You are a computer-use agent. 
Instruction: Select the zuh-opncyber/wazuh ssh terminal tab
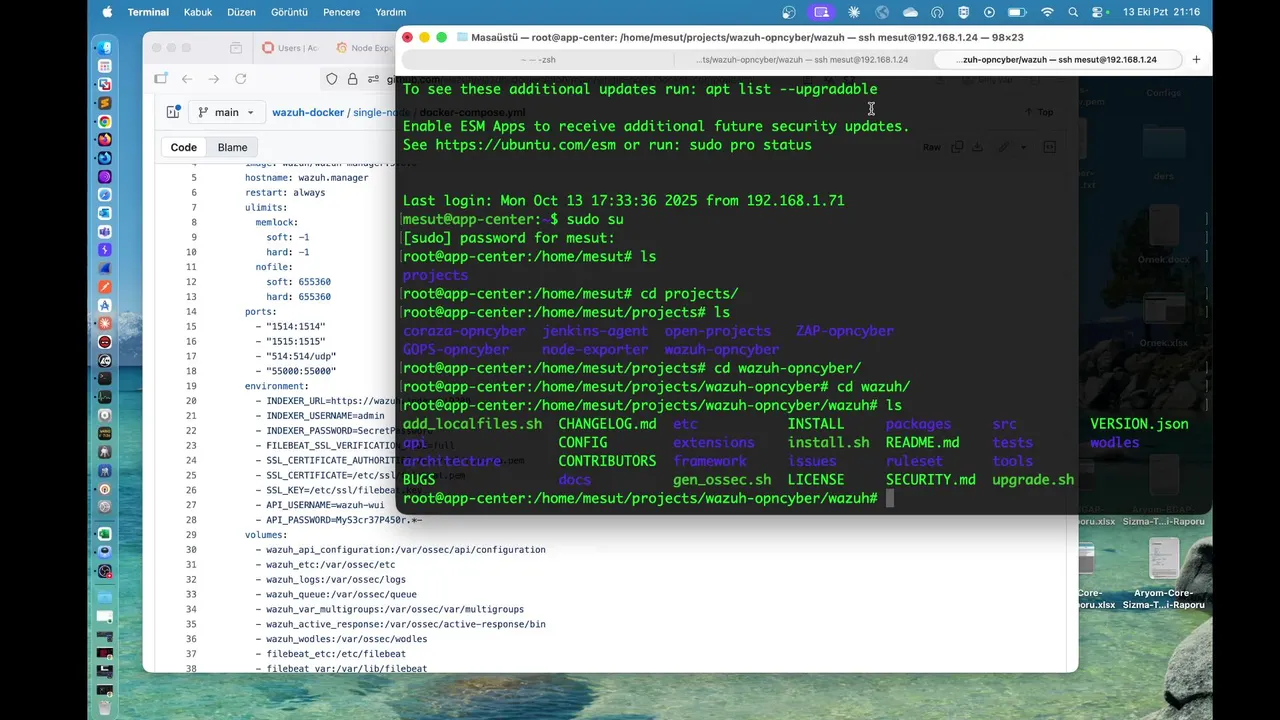point(1056,60)
